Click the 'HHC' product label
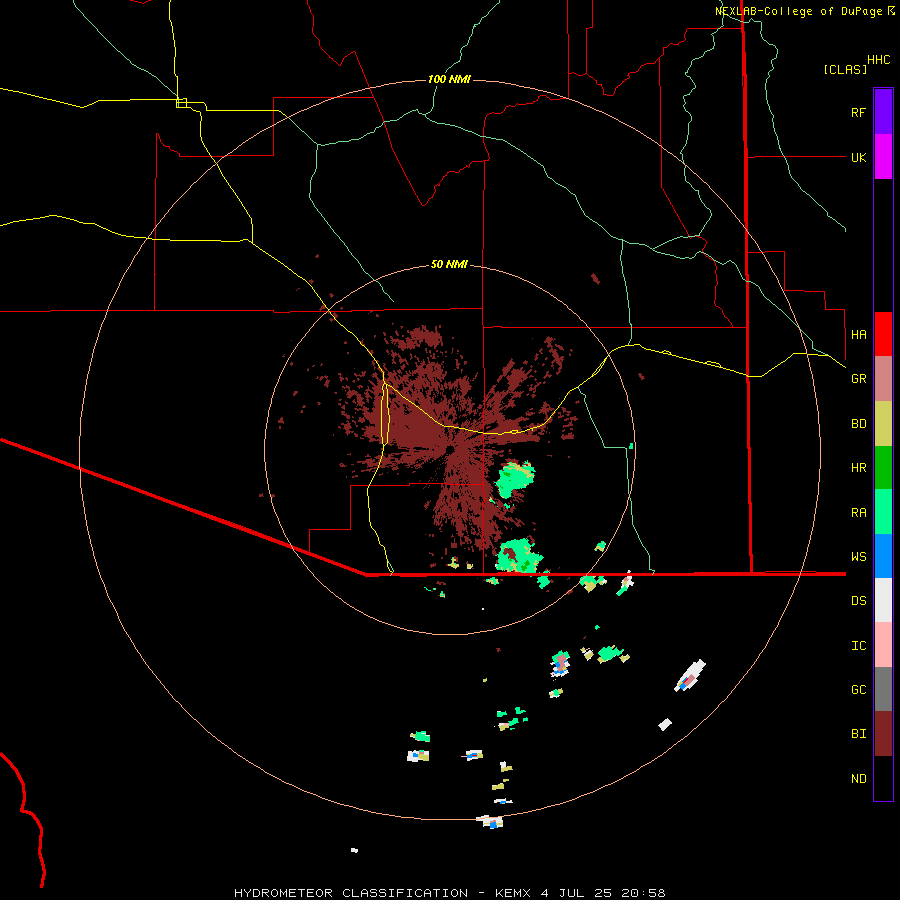This screenshot has width=900, height=900. pyautogui.click(x=879, y=60)
